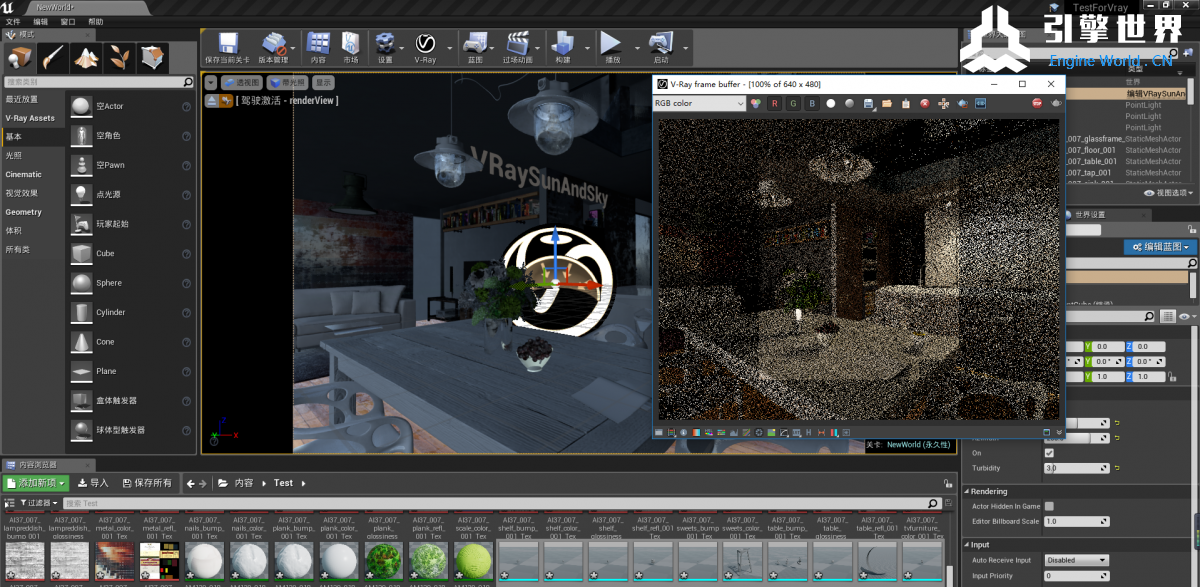Save the frame buffer image

[x=870, y=103]
